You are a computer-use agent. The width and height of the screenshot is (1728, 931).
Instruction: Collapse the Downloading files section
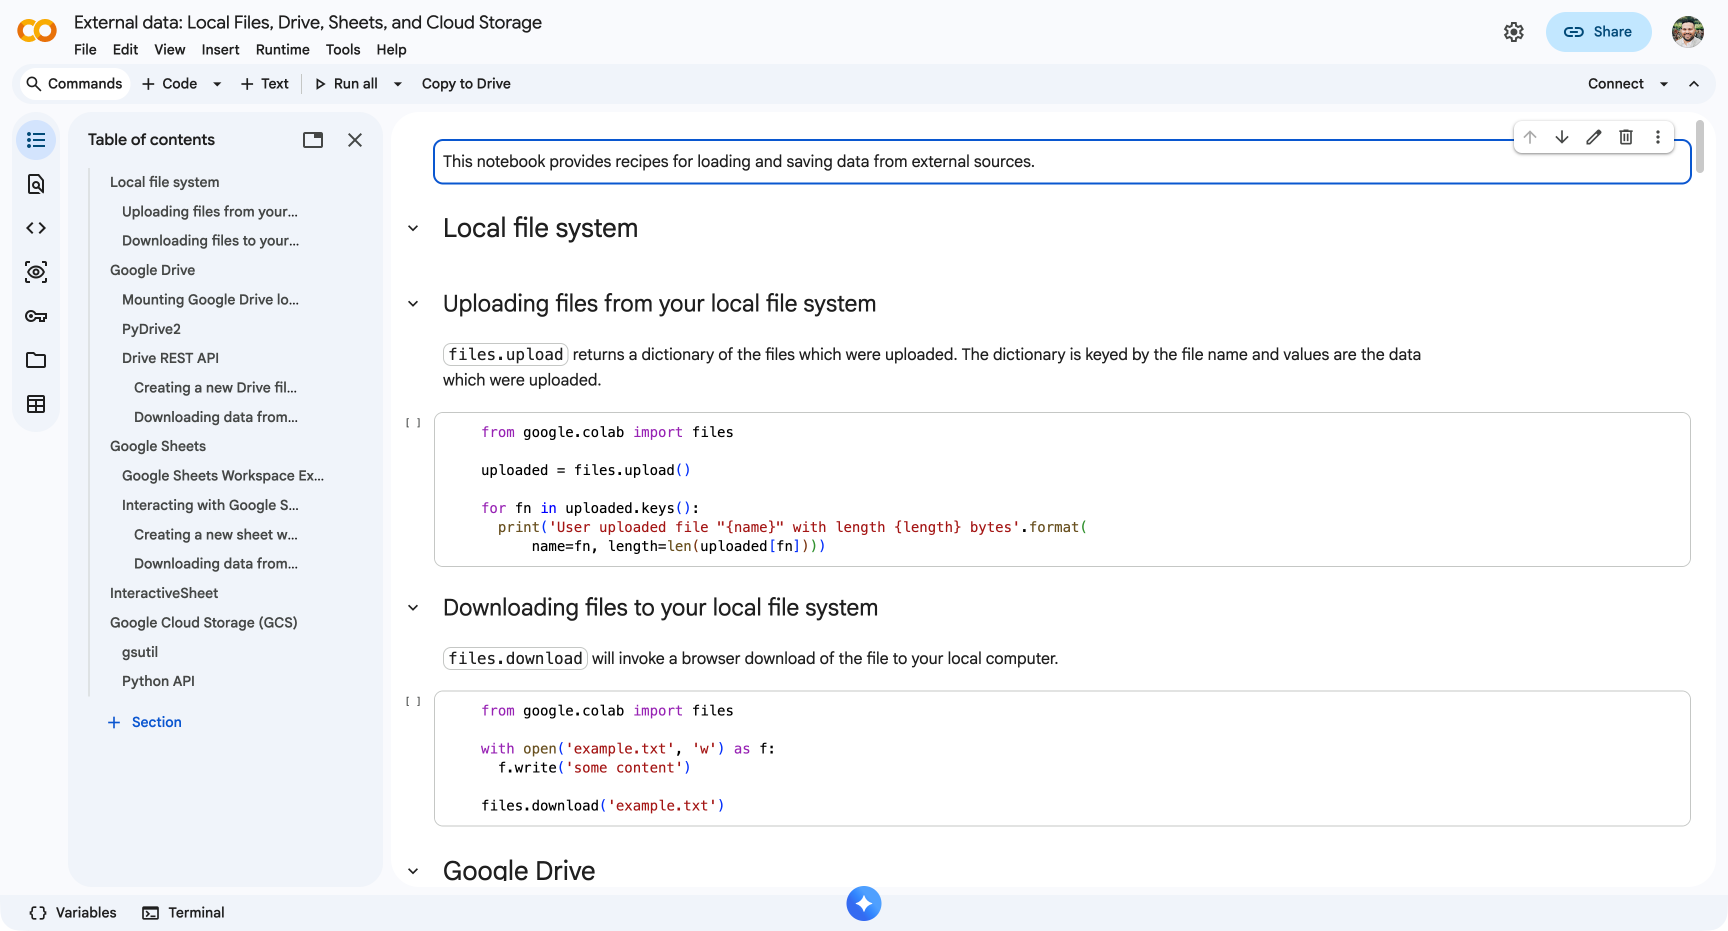413,607
